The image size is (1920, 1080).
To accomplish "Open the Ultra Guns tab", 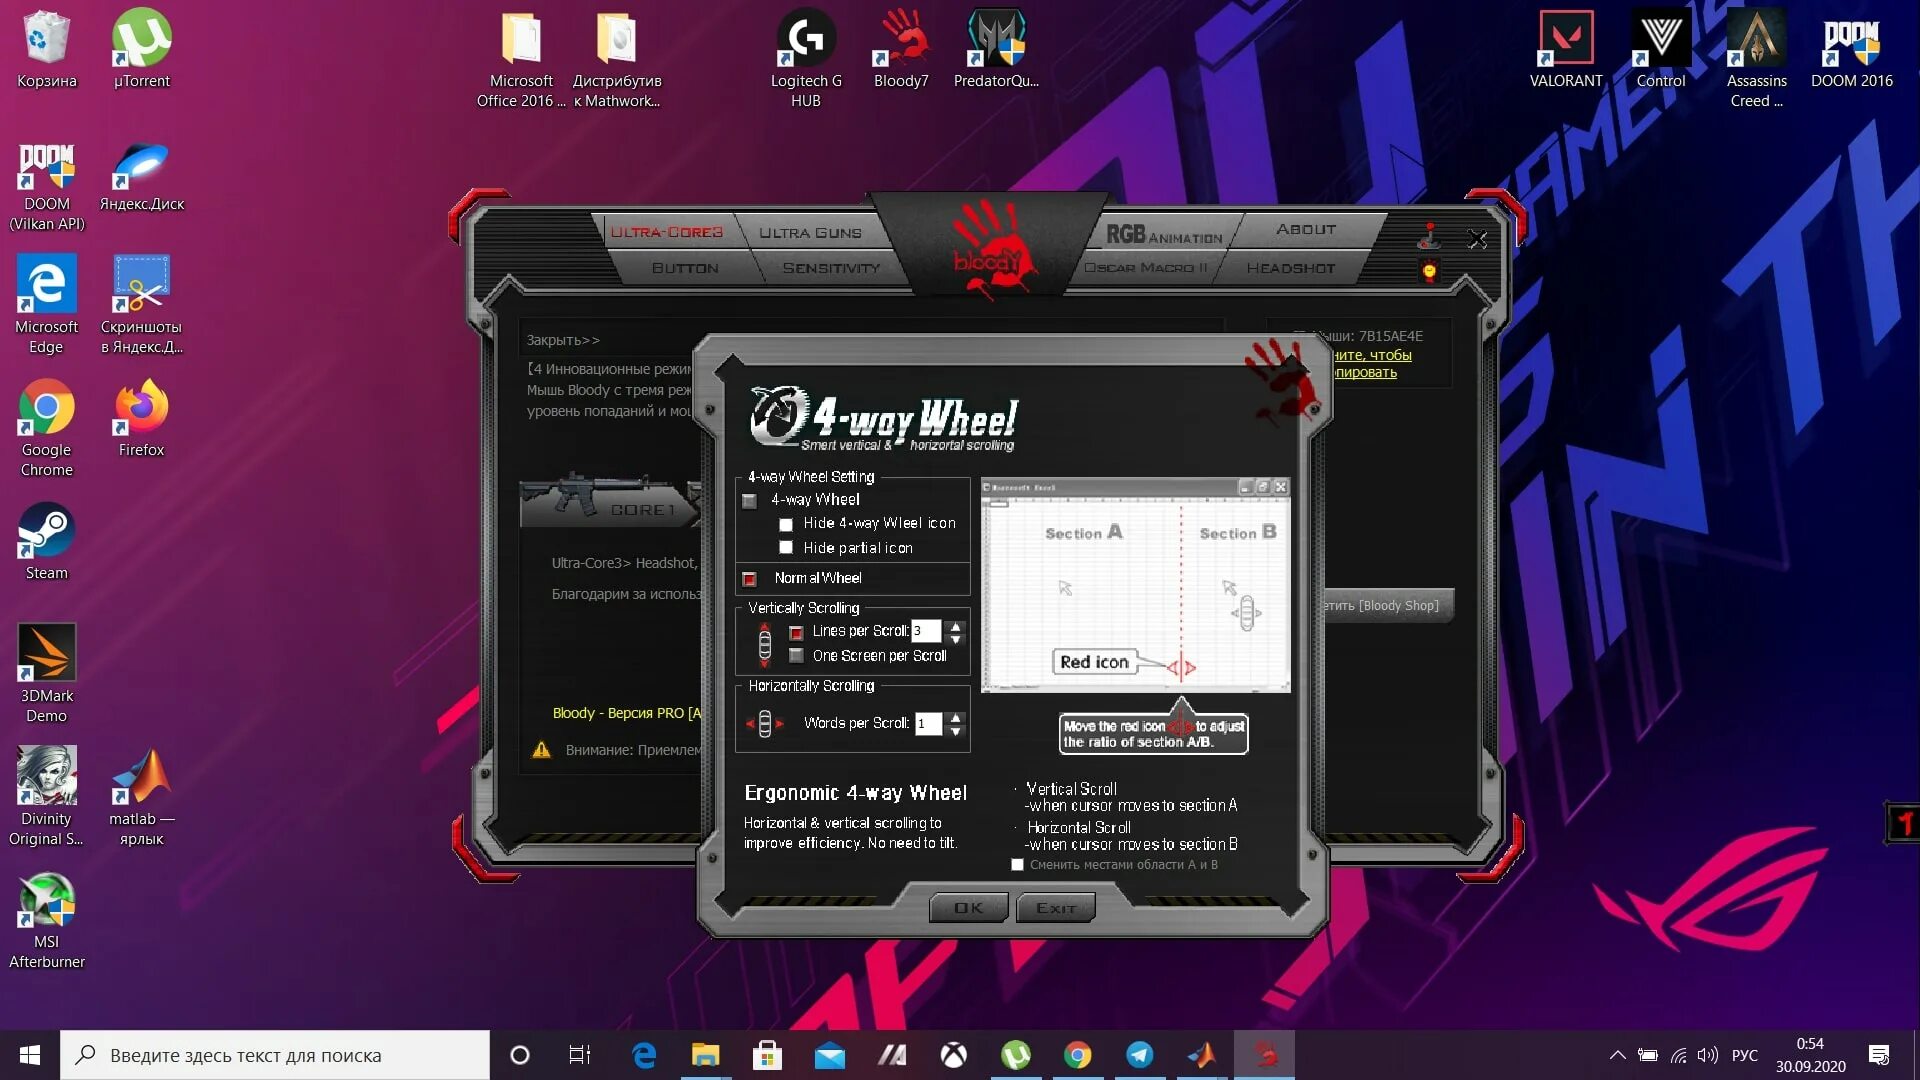I will [810, 233].
